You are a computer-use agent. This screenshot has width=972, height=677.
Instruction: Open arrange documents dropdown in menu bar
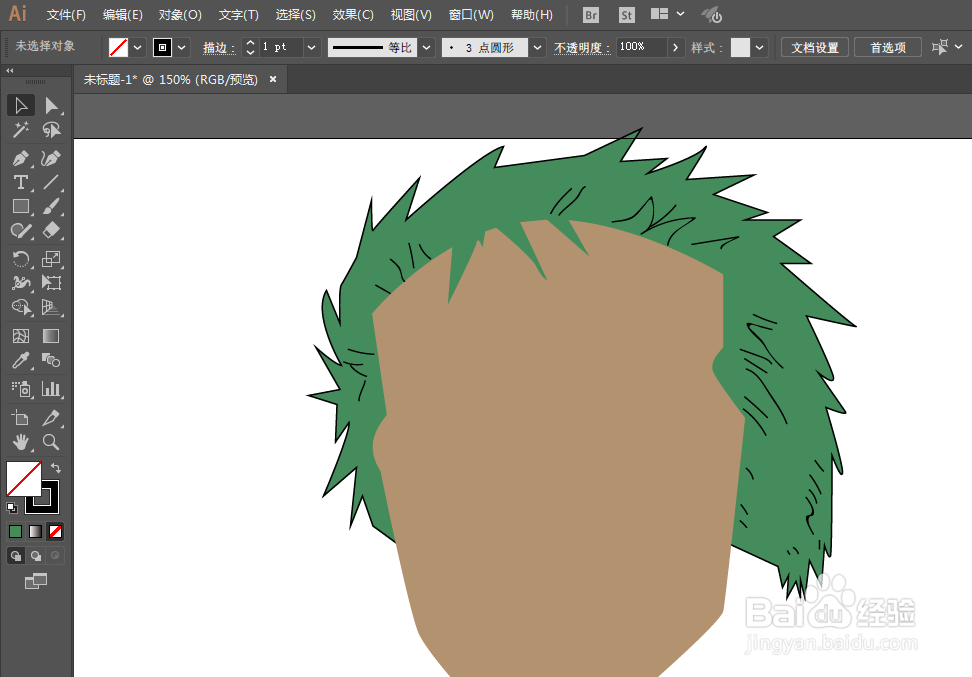click(x=668, y=14)
